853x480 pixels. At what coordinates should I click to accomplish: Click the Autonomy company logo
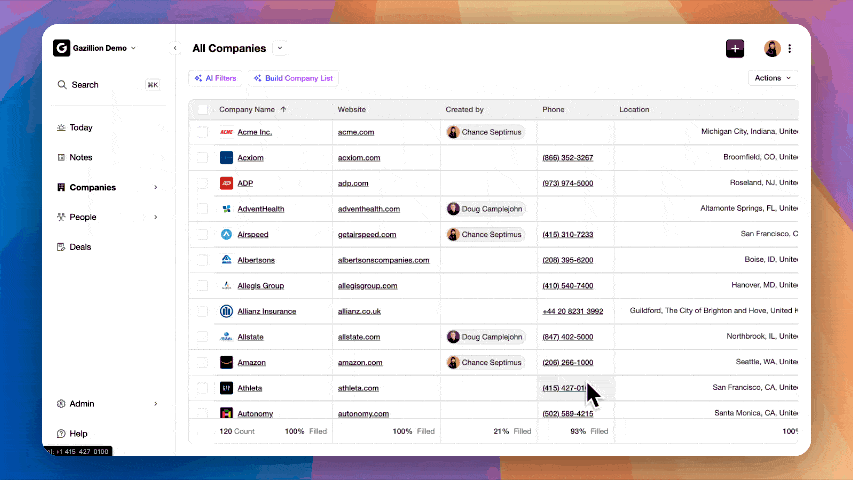coord(226,413)
